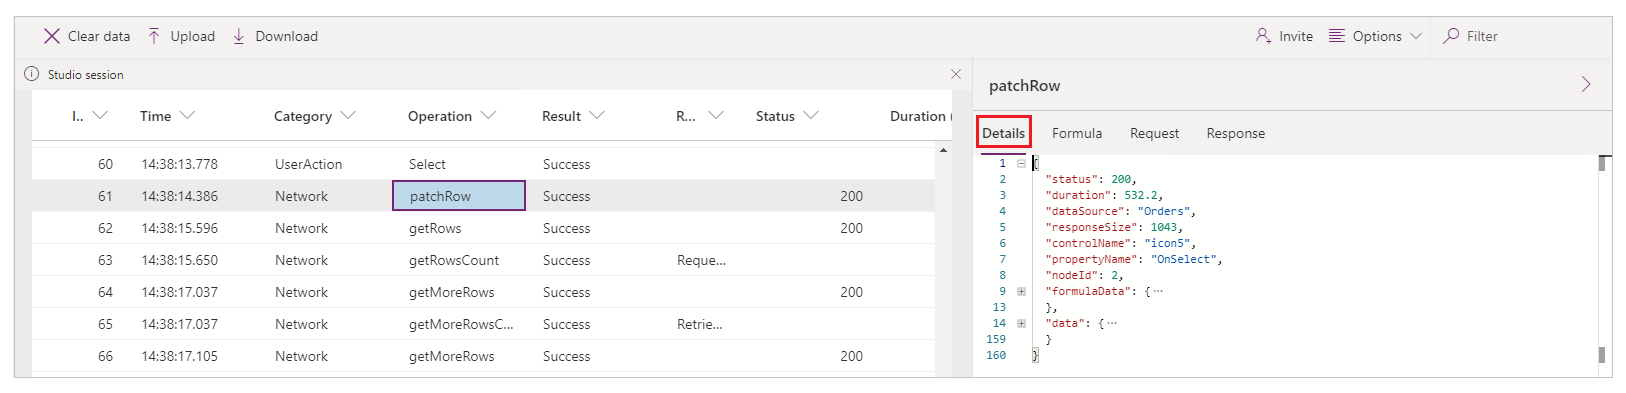Image resolution: width=1626 pixels, height=393 pixels.
Task: Click the Clear data X icon
Action: tap(52, 36)
